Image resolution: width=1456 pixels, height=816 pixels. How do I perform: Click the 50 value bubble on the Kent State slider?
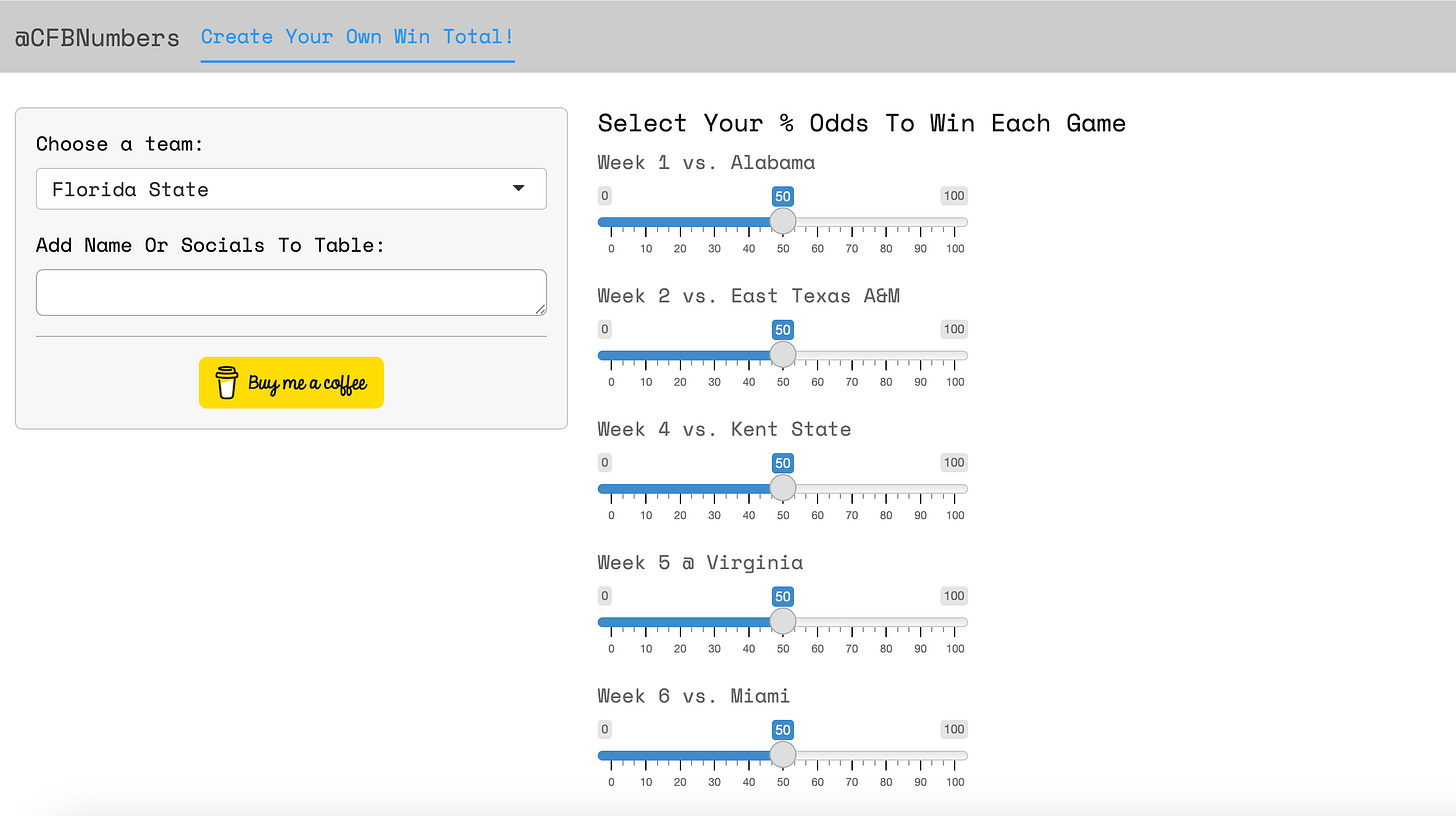click(783, 463)
